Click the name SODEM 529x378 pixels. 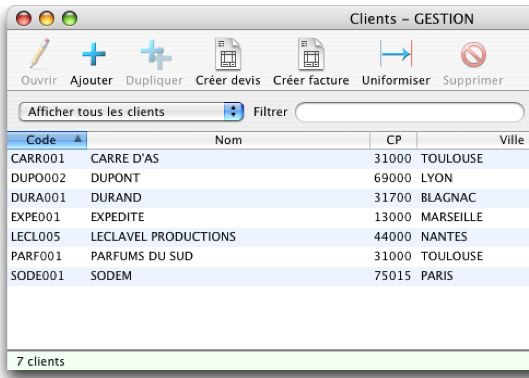click(x=111, y=276)
